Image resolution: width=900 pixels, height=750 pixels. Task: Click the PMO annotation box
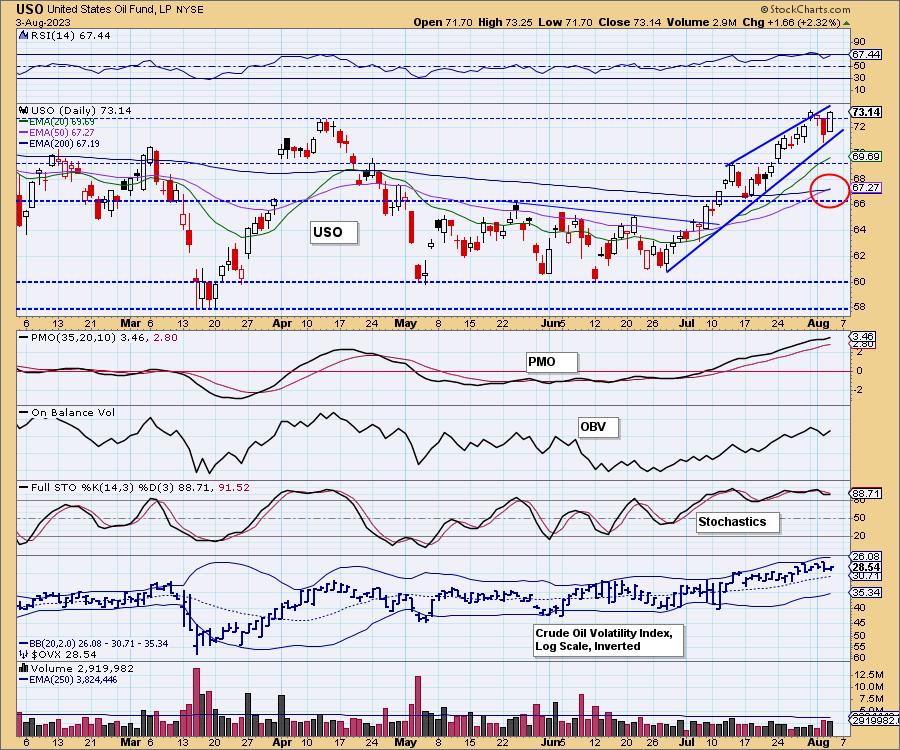pos(551,362)
